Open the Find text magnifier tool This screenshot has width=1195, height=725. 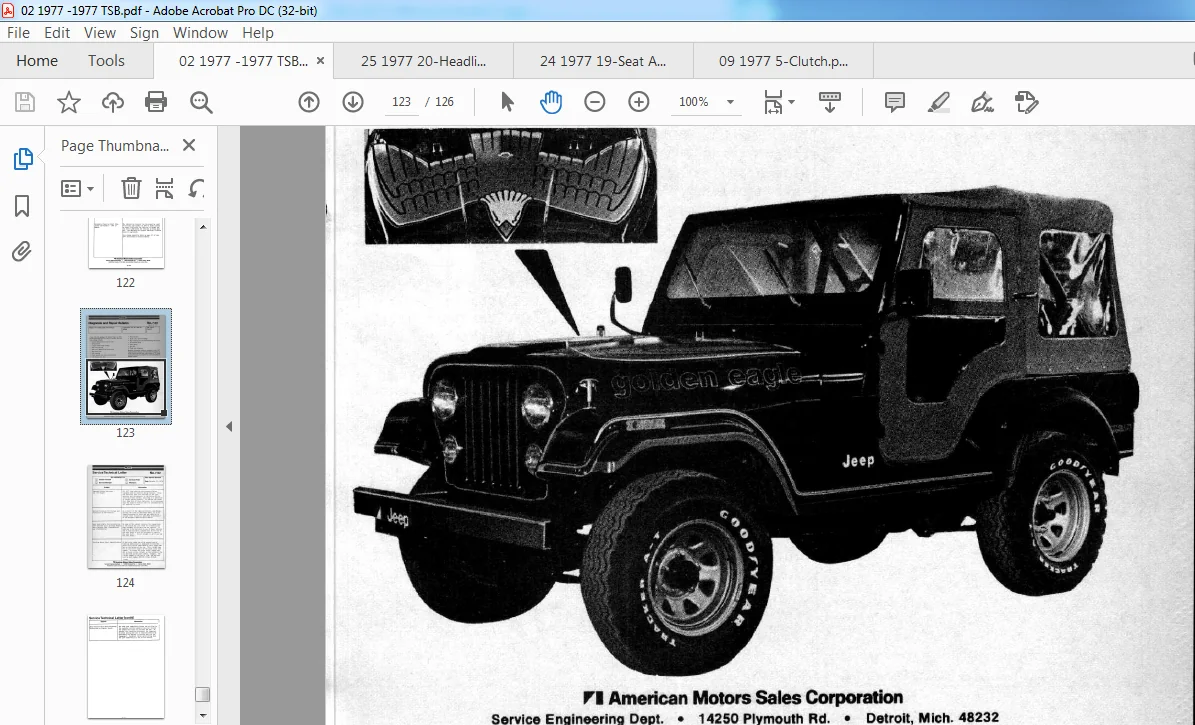coord(201,102)
